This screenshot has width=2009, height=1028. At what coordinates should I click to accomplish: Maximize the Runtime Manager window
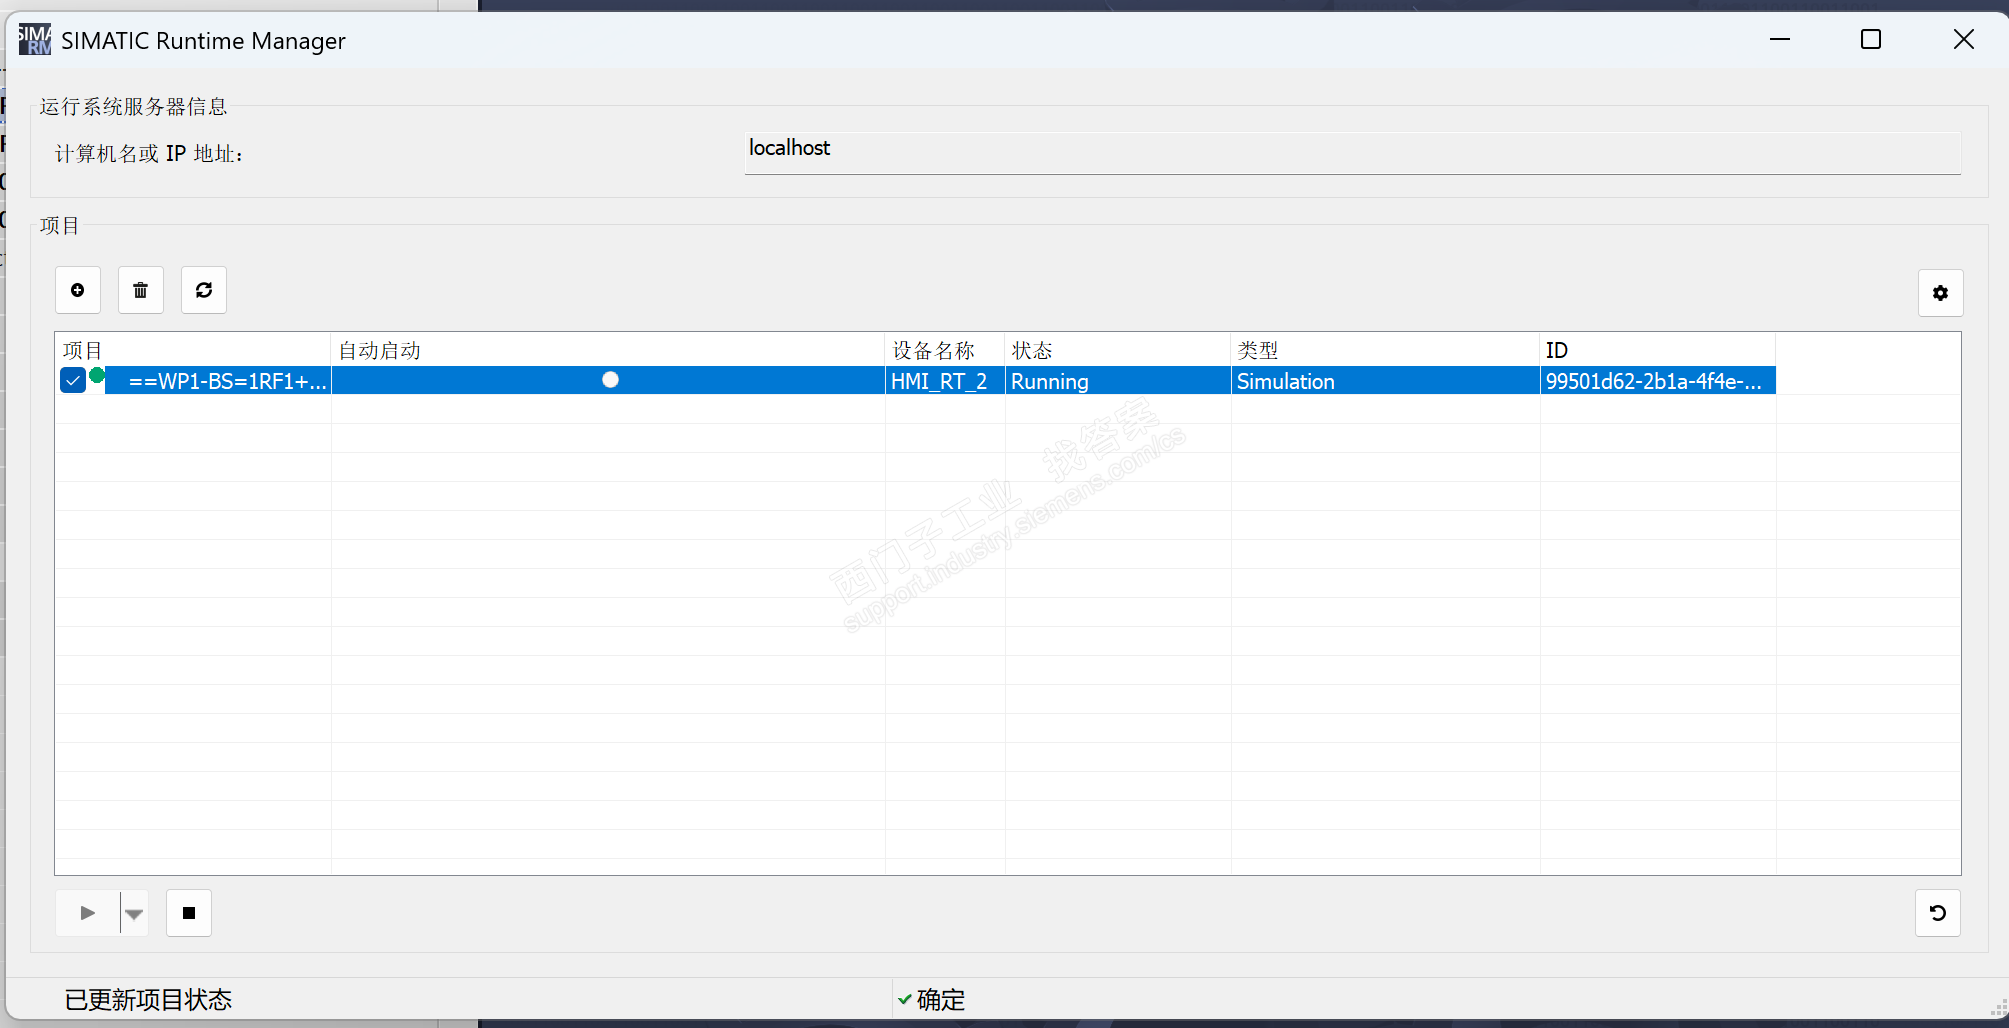(1871, 40)
